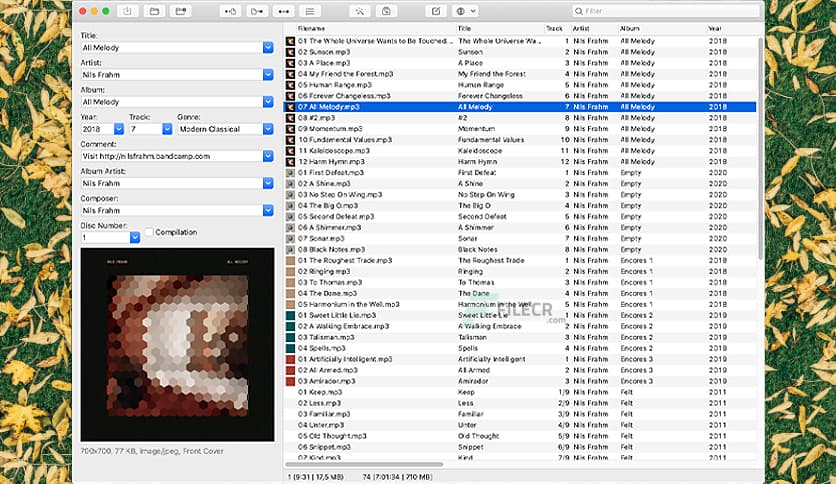Select the file 03 Talisman.mp3
Image resolution: width=836 pixels, height=484 pixels.
coord(326,337)
